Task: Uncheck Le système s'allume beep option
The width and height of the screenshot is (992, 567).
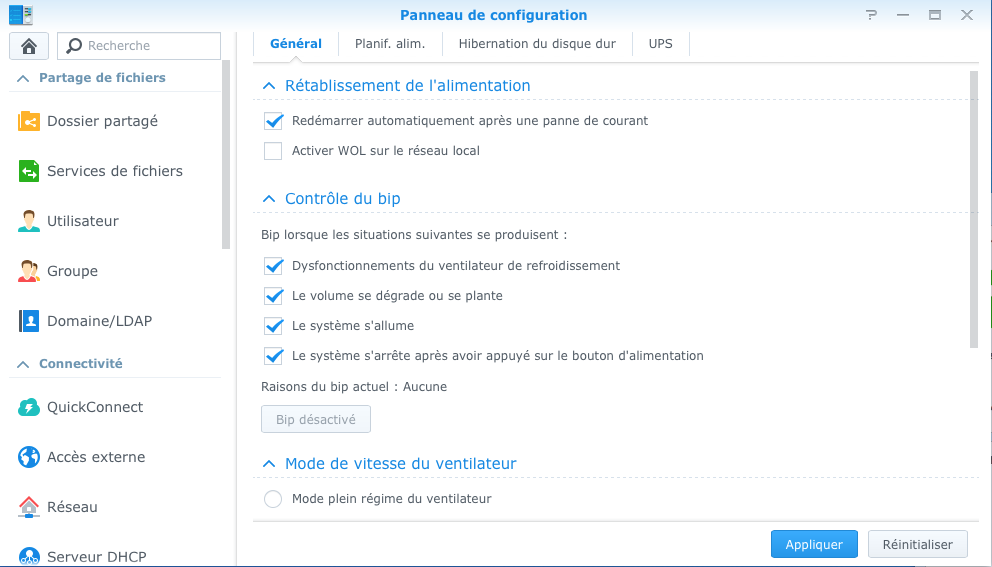Action: [x=273, y=326]
